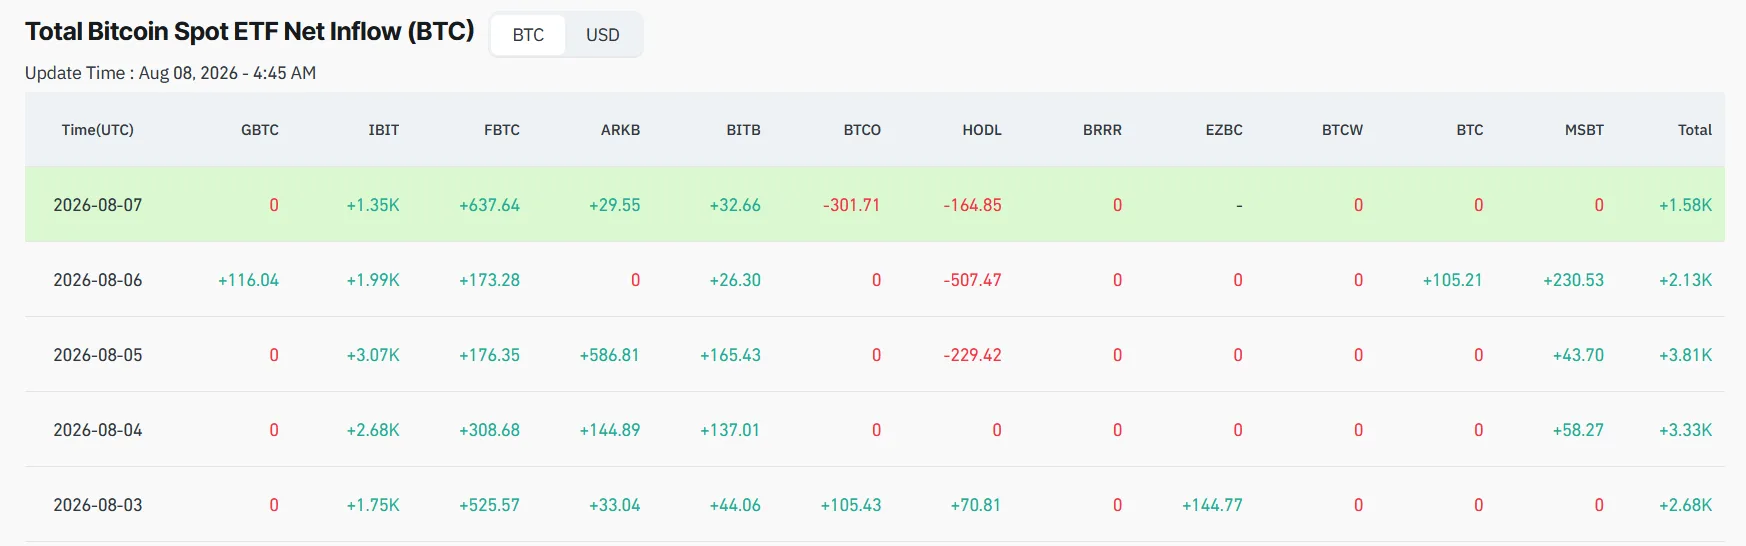Click the +308.68 FBTC value
Screen dimensions: 1746x546
tap(489, 430)
